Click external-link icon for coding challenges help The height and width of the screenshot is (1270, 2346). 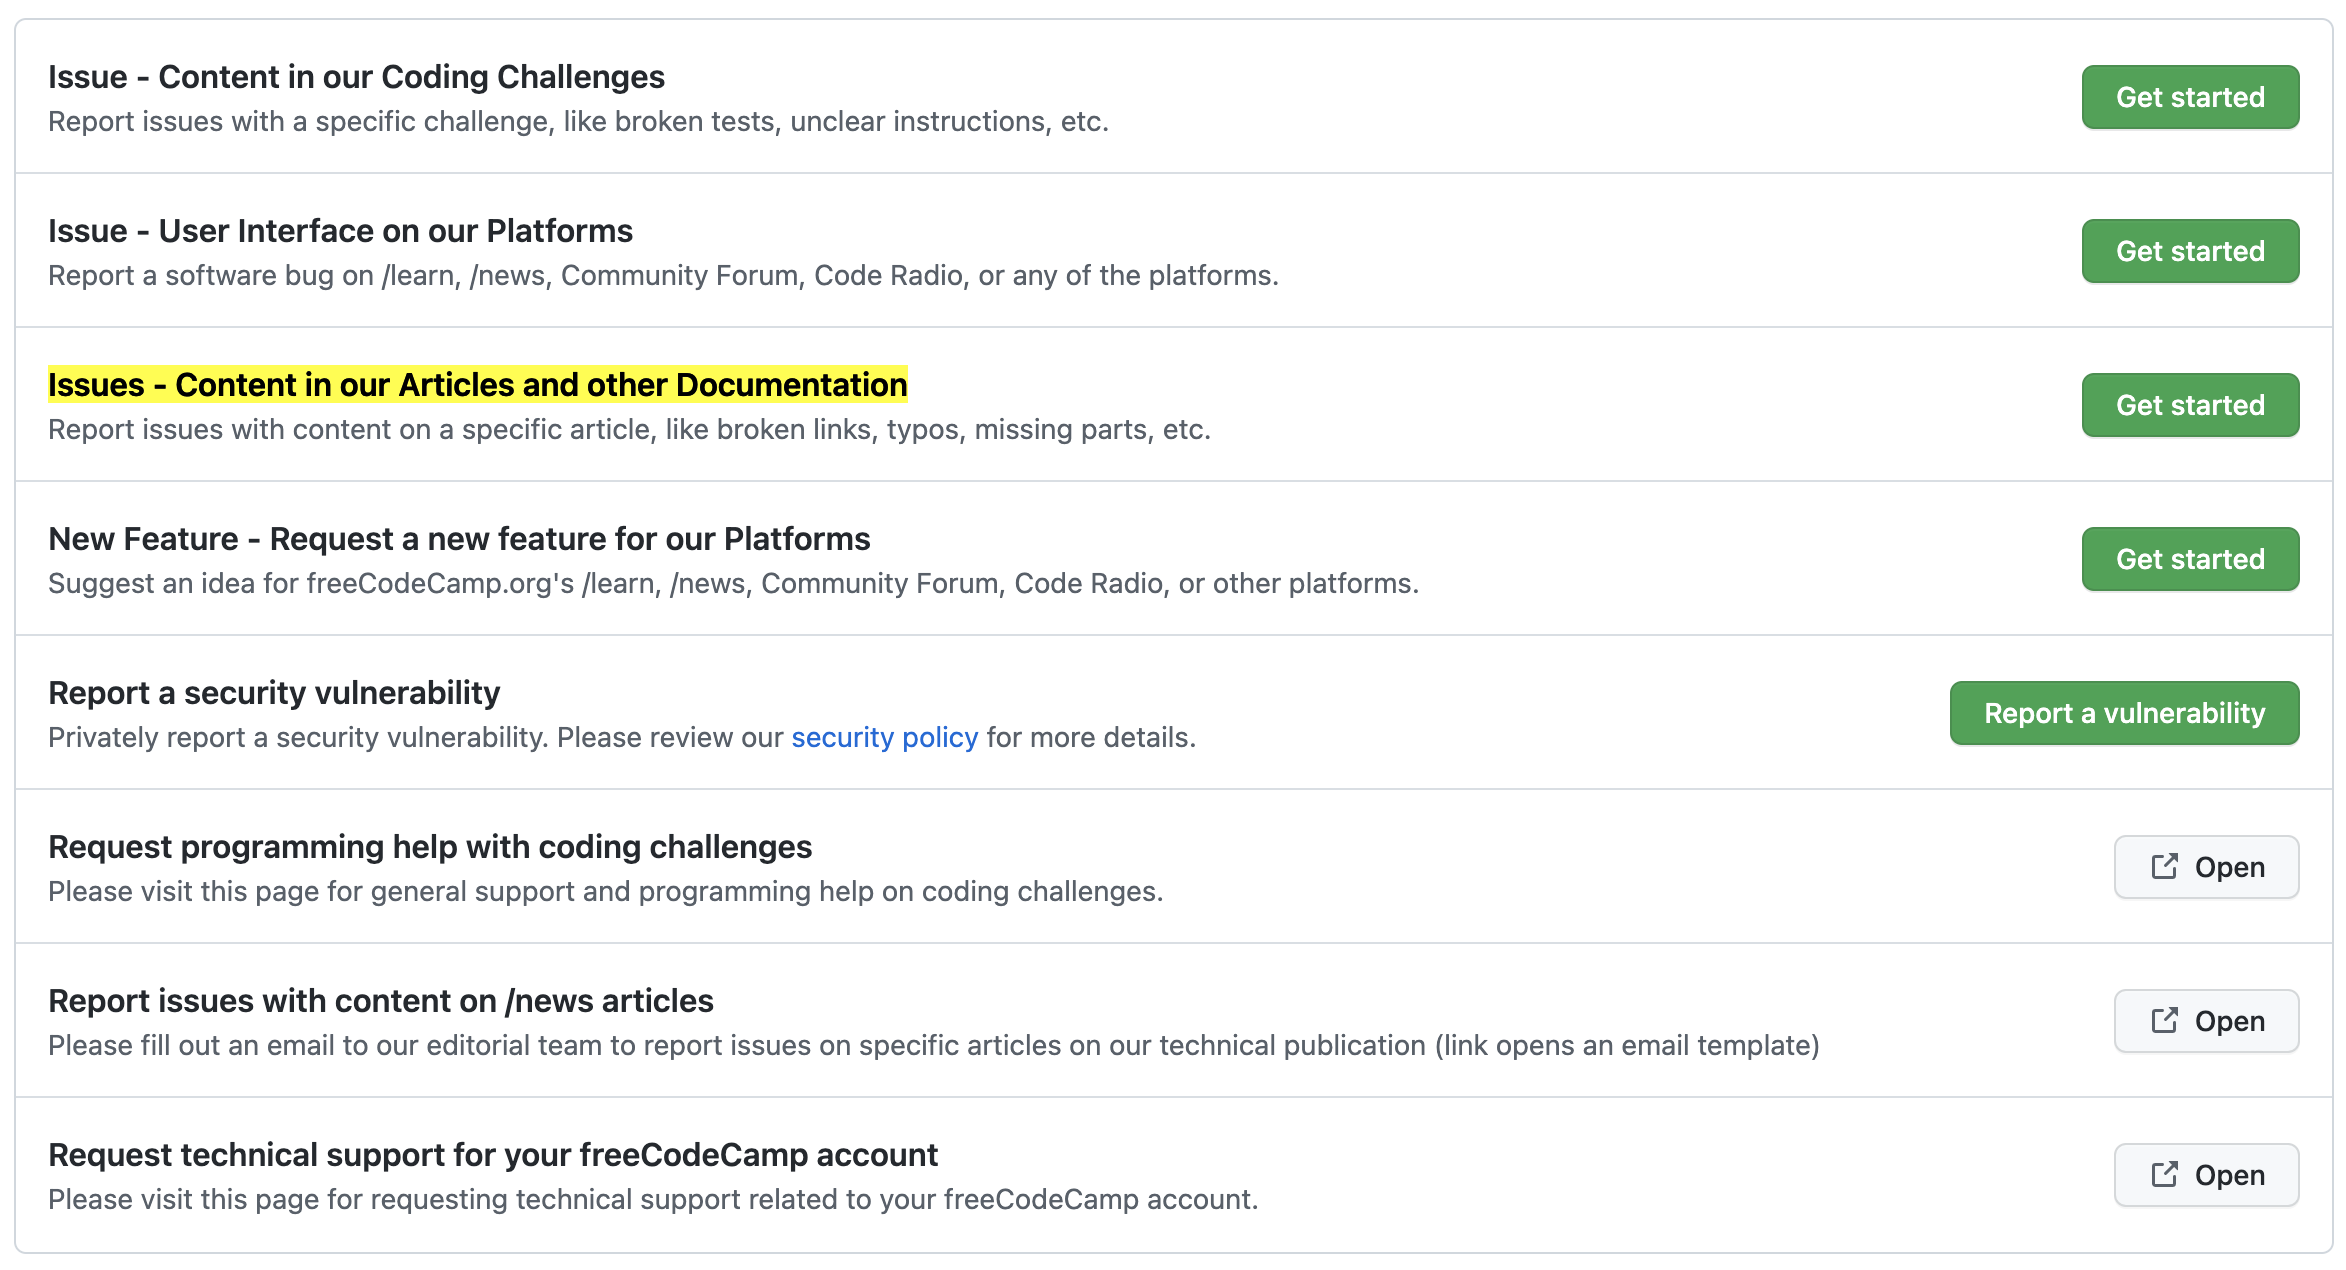coord(2164,866)
